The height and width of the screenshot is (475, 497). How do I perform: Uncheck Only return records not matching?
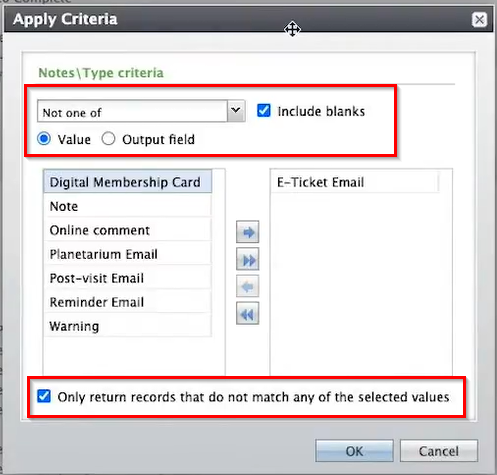coord(44,396)
